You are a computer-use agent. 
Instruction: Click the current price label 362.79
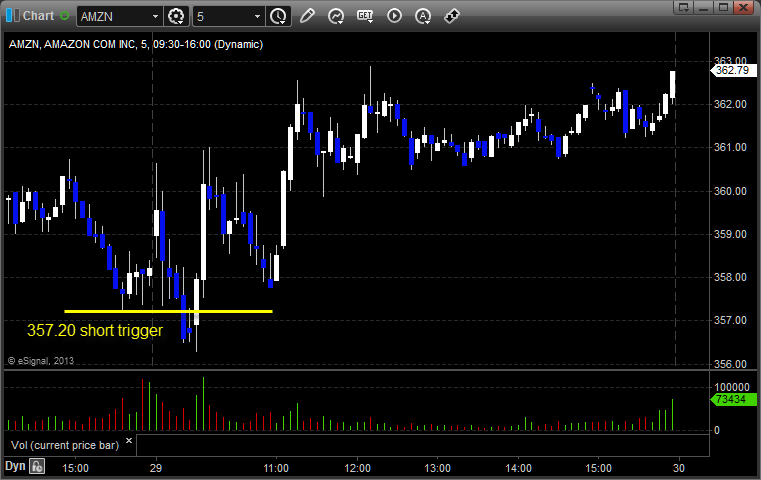click(x=733, y=70)
